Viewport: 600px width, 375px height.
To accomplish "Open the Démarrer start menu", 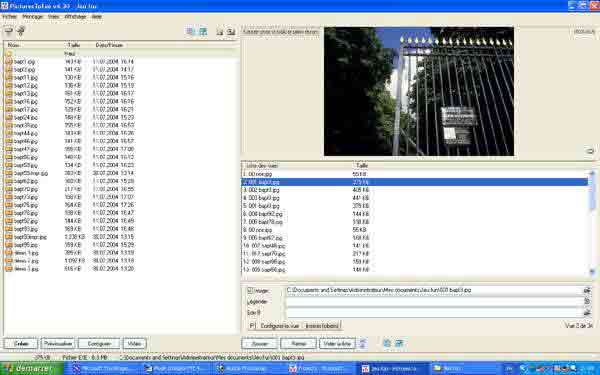I will click(31, 368).
